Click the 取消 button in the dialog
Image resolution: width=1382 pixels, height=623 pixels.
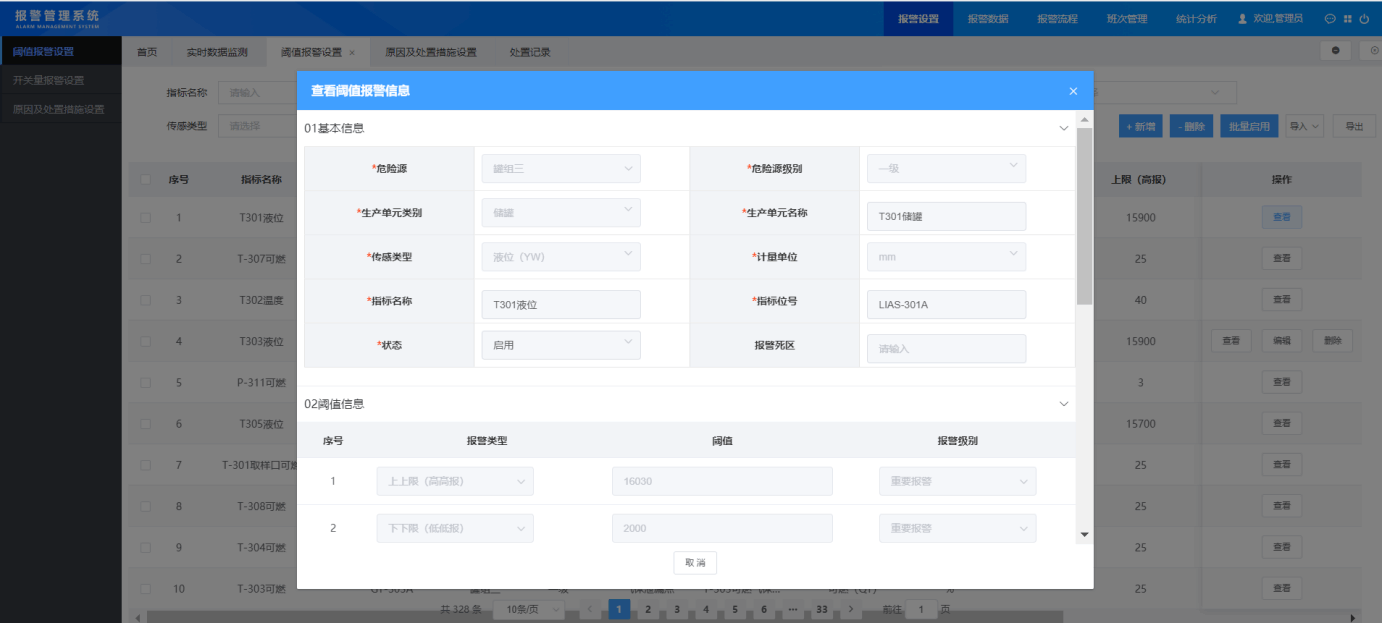pos(694,562)
